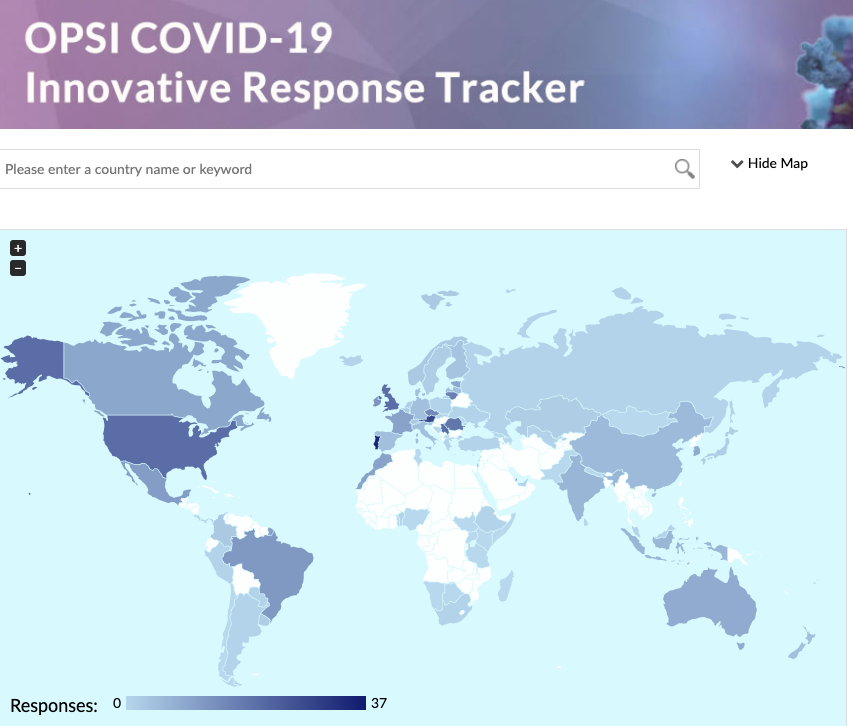Select Morocco on the world map

[x=381, y=466]
